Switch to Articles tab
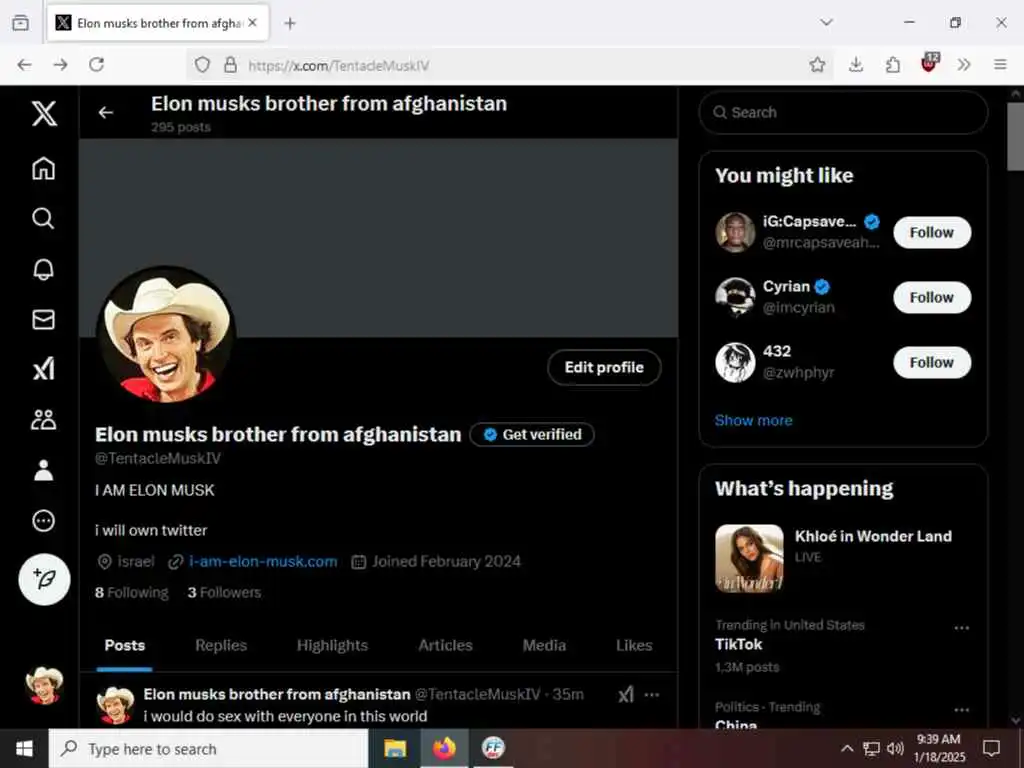 (x=445, y=645)
